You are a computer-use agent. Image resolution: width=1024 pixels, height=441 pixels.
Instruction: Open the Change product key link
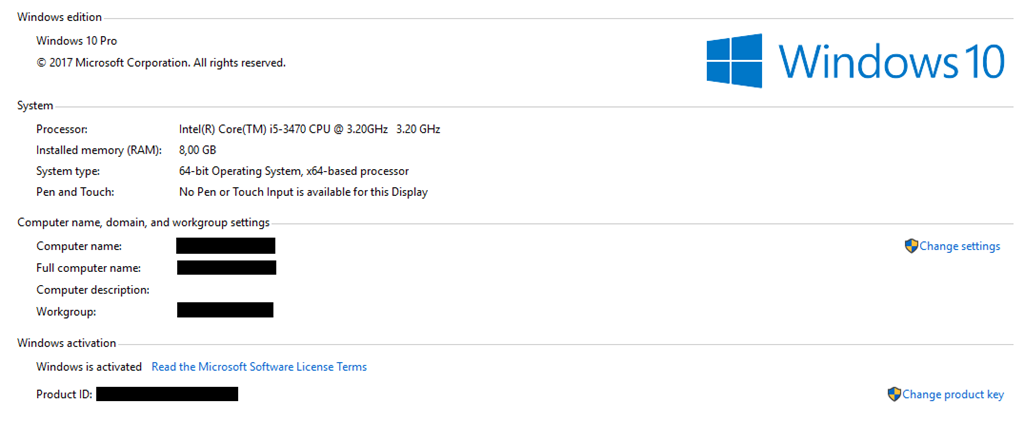952,394
